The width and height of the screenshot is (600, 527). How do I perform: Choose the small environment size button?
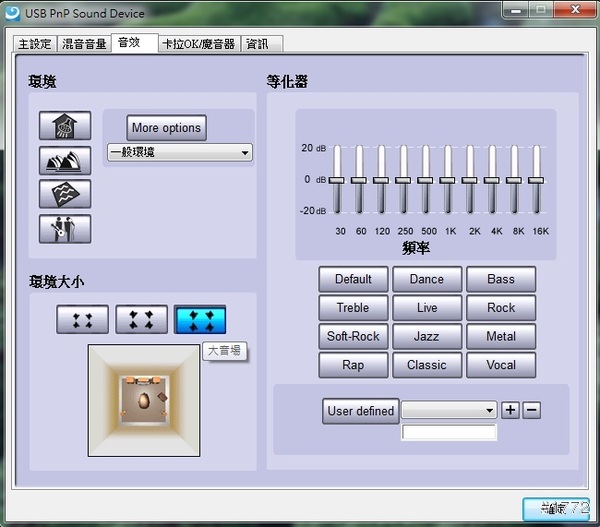[82, 319]
